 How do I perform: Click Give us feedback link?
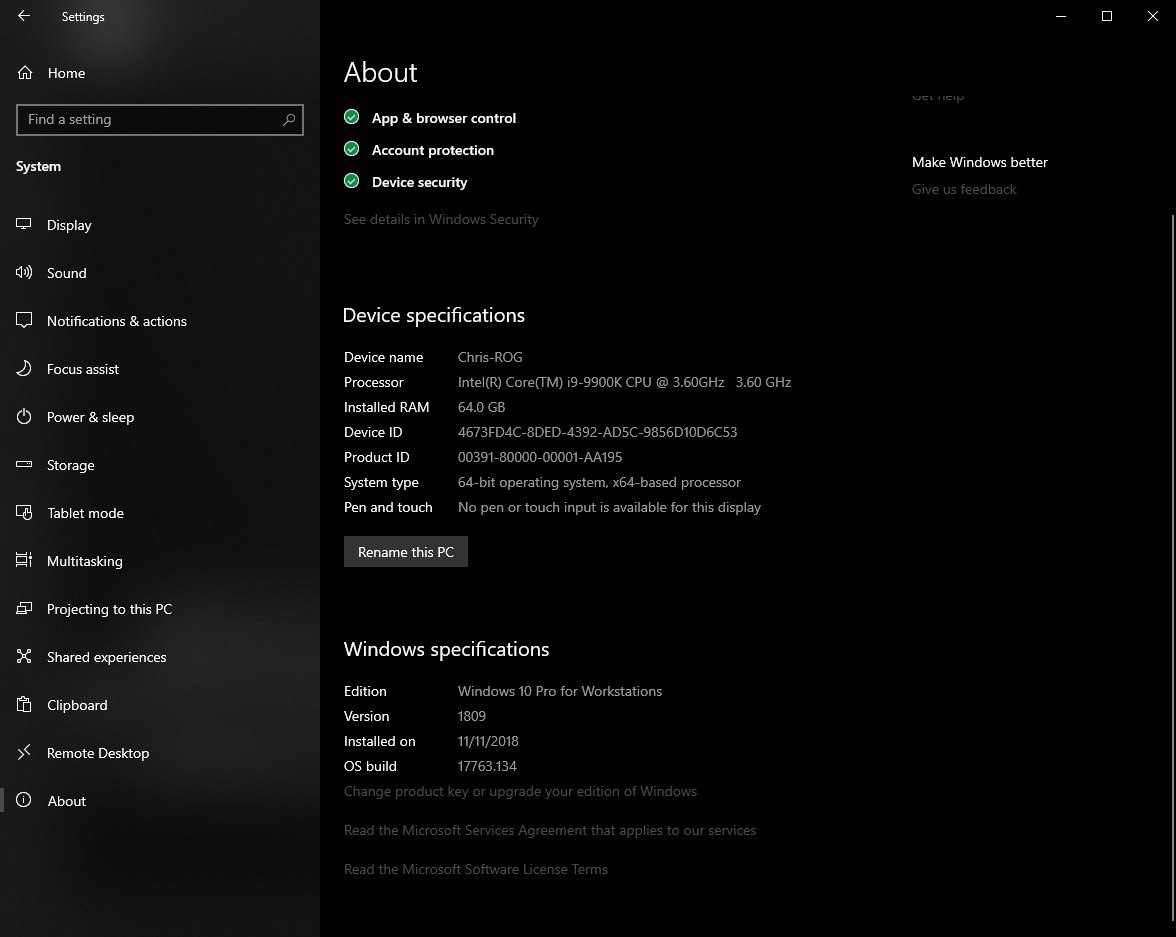[x=964, y=189]
